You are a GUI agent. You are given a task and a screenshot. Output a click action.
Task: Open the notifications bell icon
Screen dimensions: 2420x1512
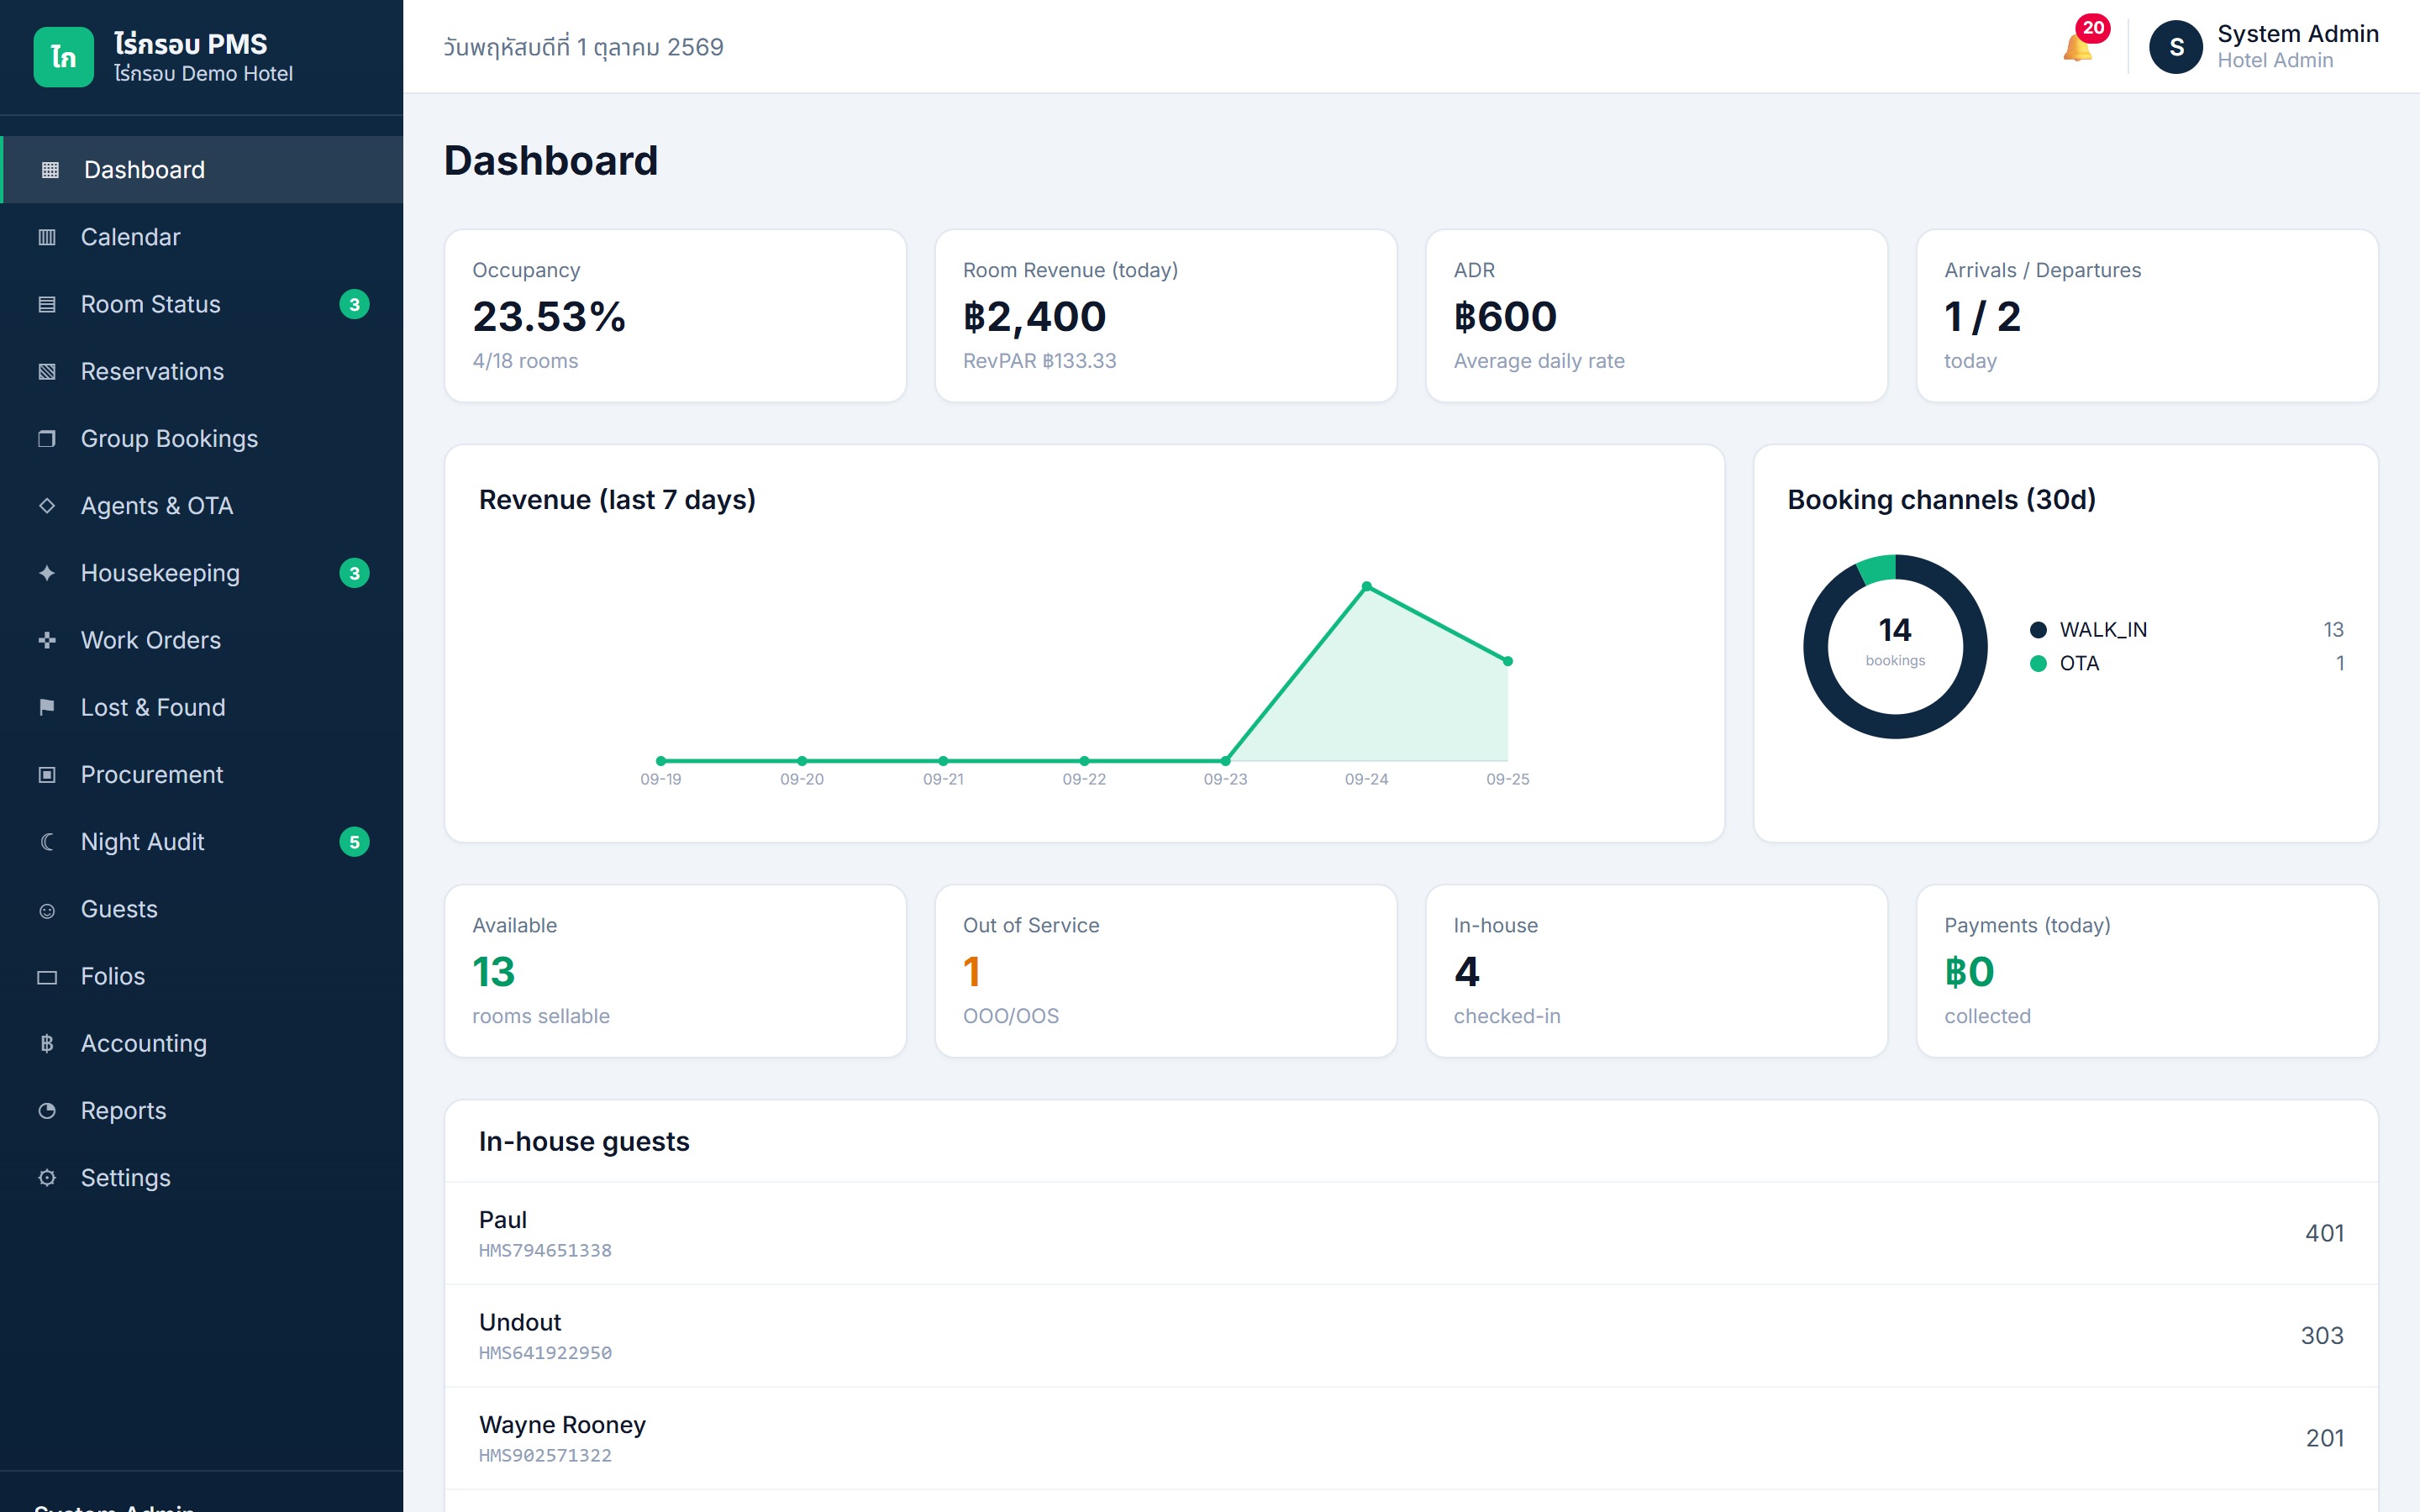(2076, 47)
